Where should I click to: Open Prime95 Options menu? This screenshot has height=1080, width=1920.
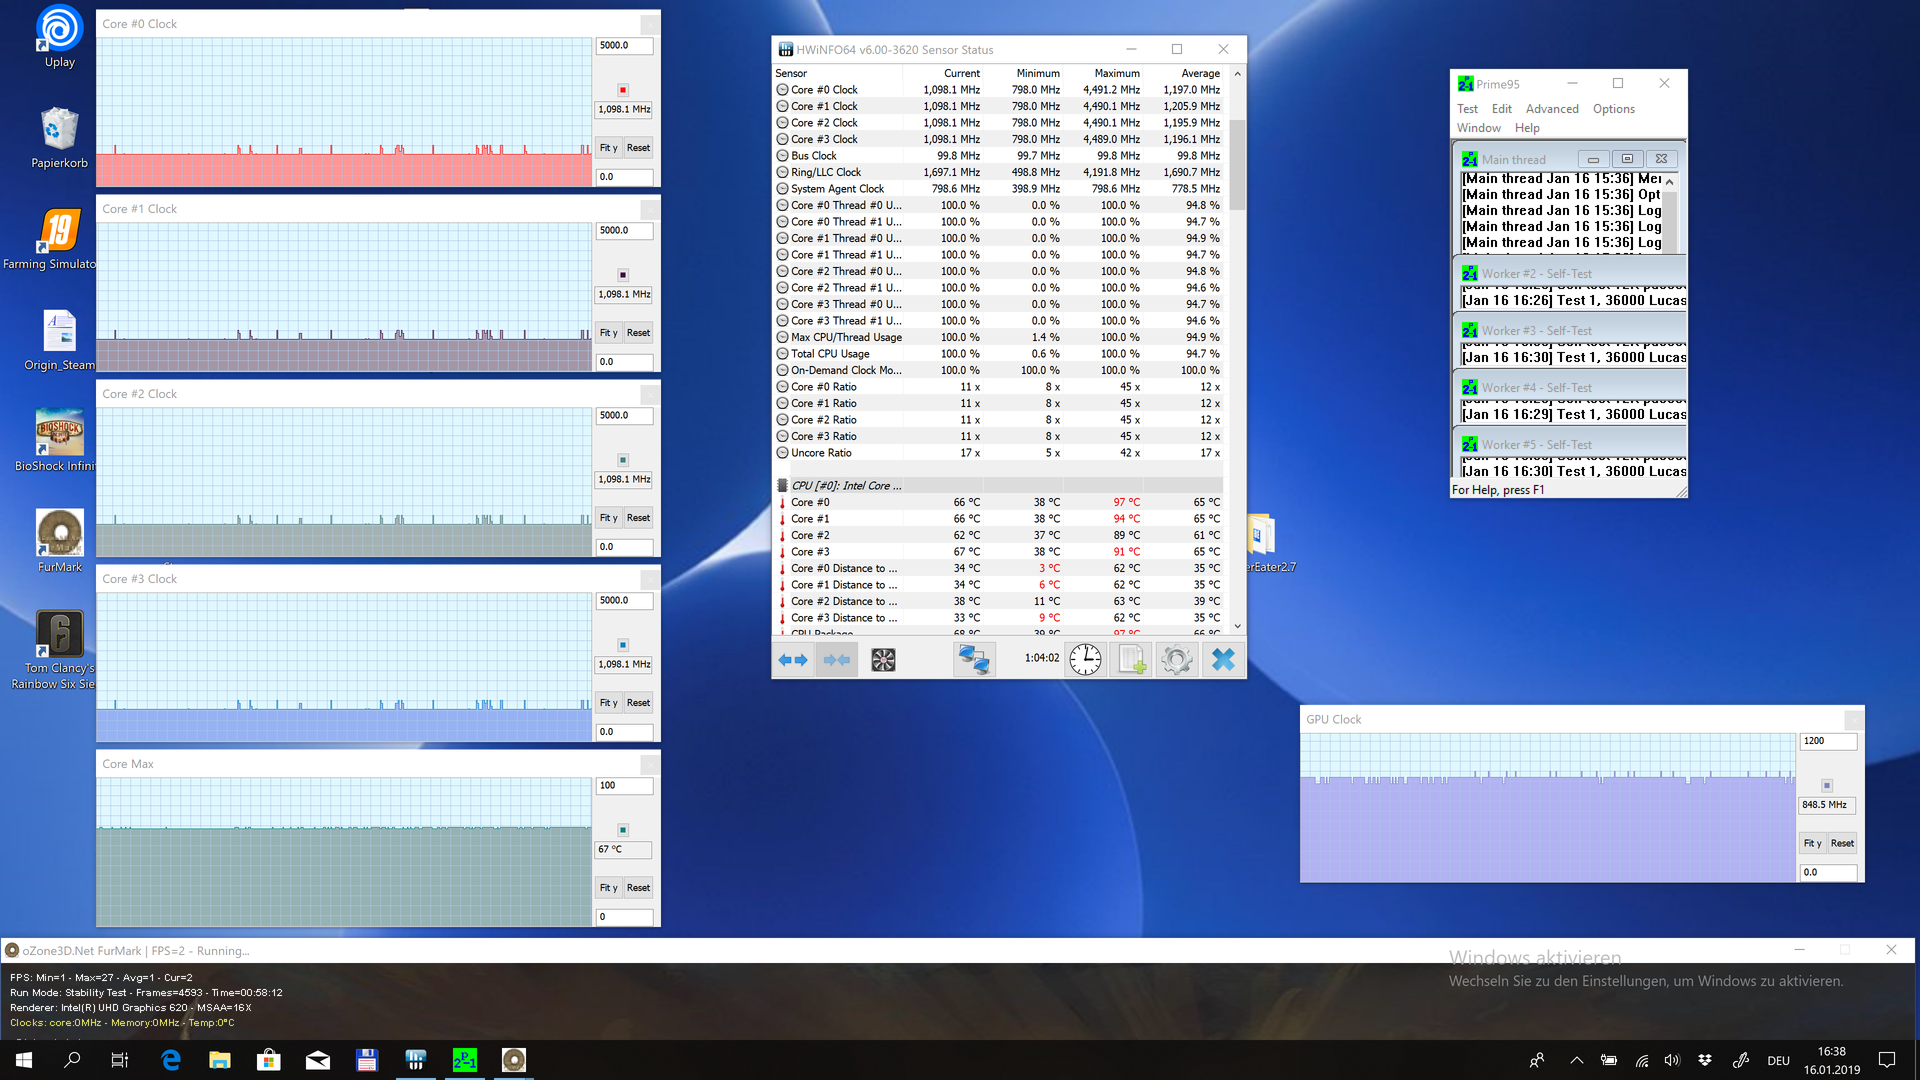pos(1613,109)
